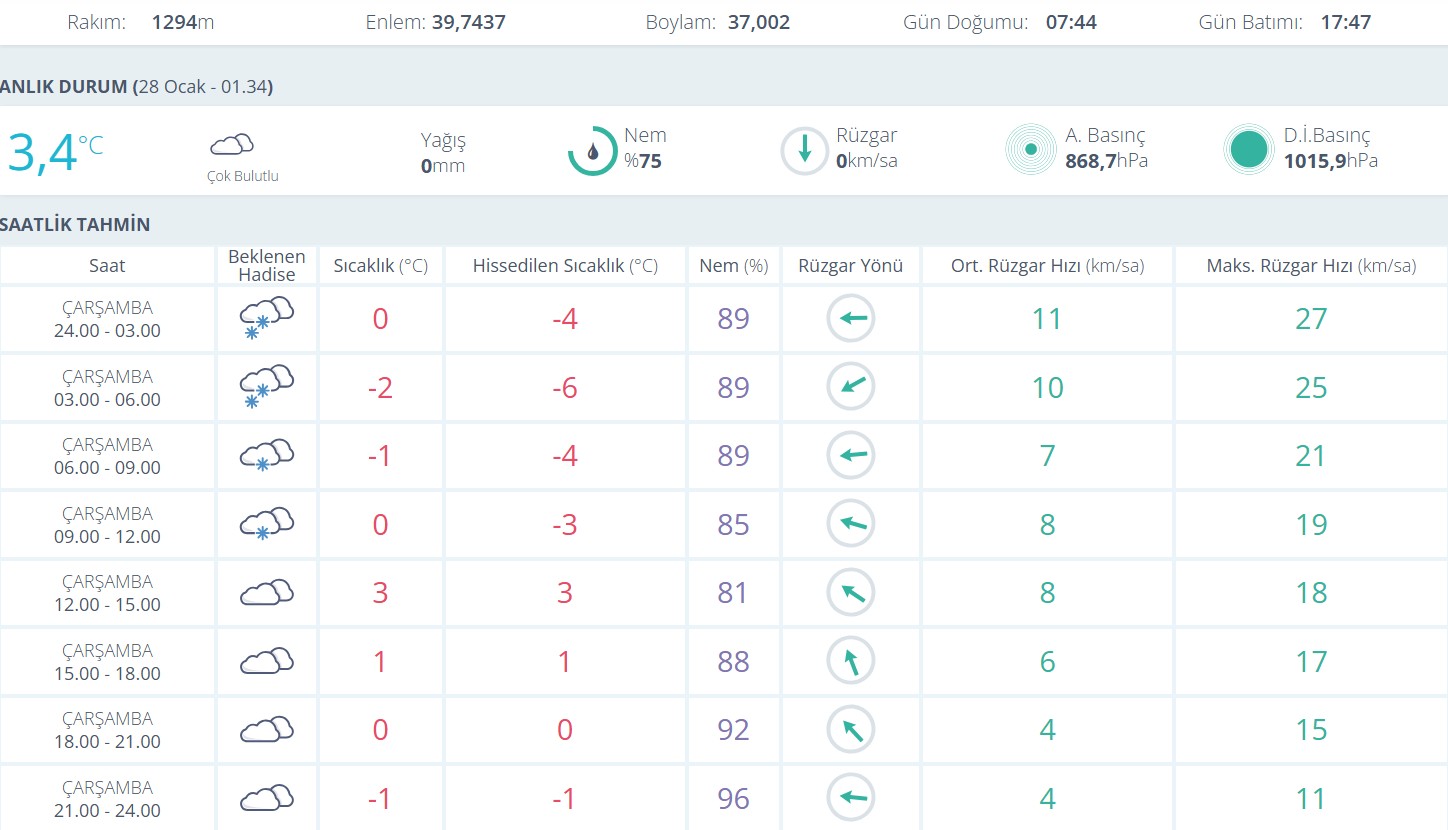Viewport: 1448px width, 830px height.
Task: Click the Beklenen Hadise column header
Action: pos(266,265)
